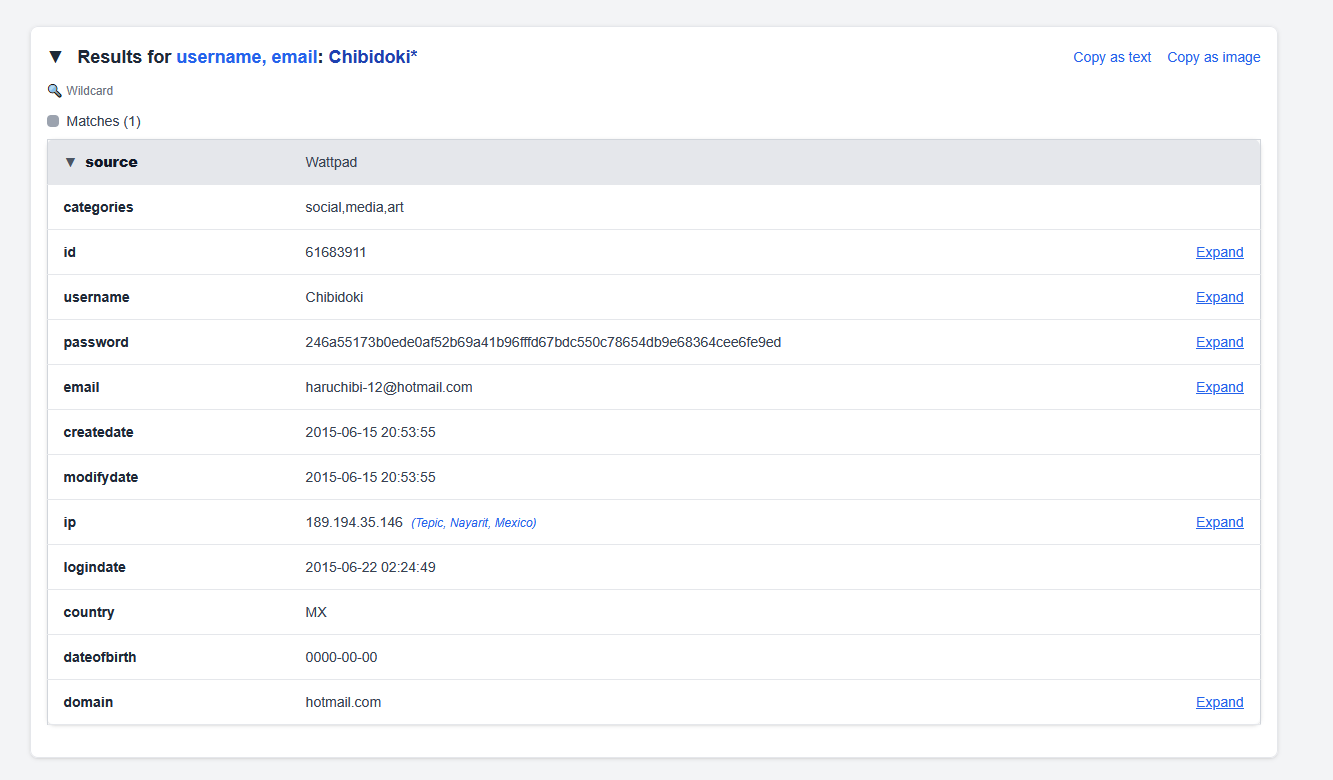Image resolution: width=1333 pixels, height=780 pixels.
Task: Click Copy as text
Action: click(x=1112, y=57)
